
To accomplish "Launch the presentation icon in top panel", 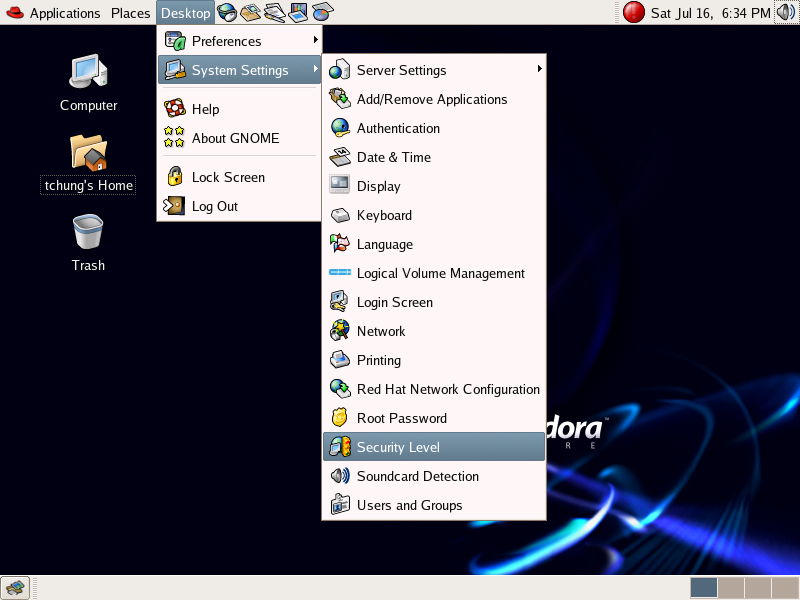I will coord(298,12).
